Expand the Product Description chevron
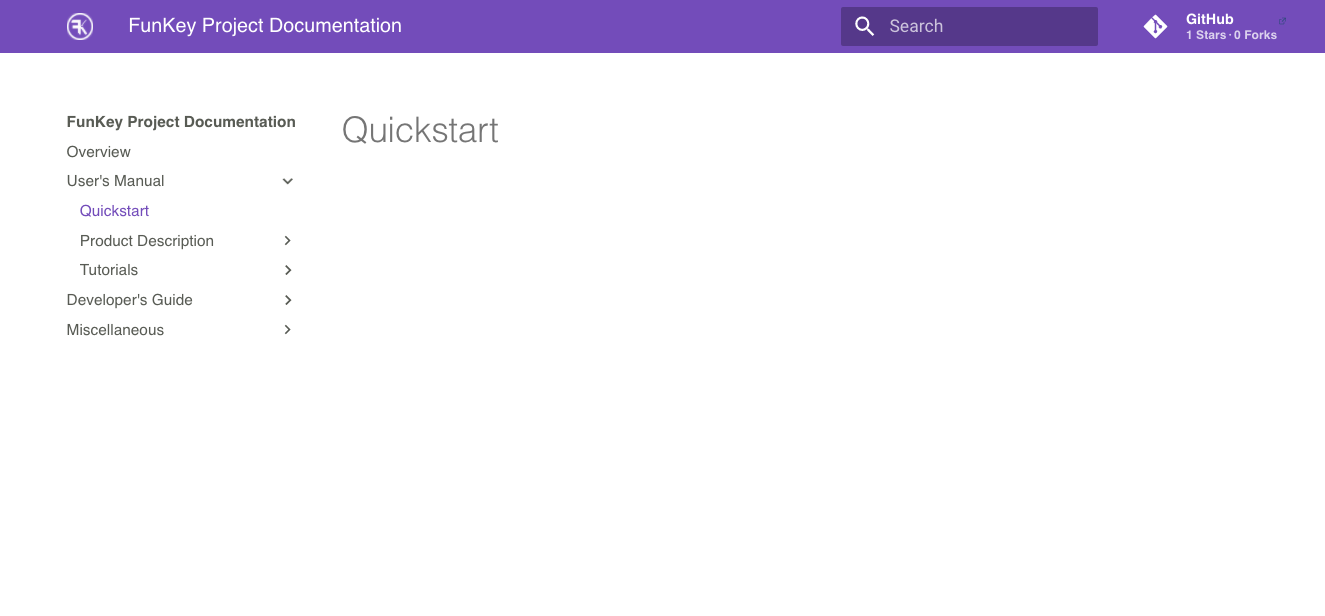This screenshot has width=1325, height=616. pos(288,241)
